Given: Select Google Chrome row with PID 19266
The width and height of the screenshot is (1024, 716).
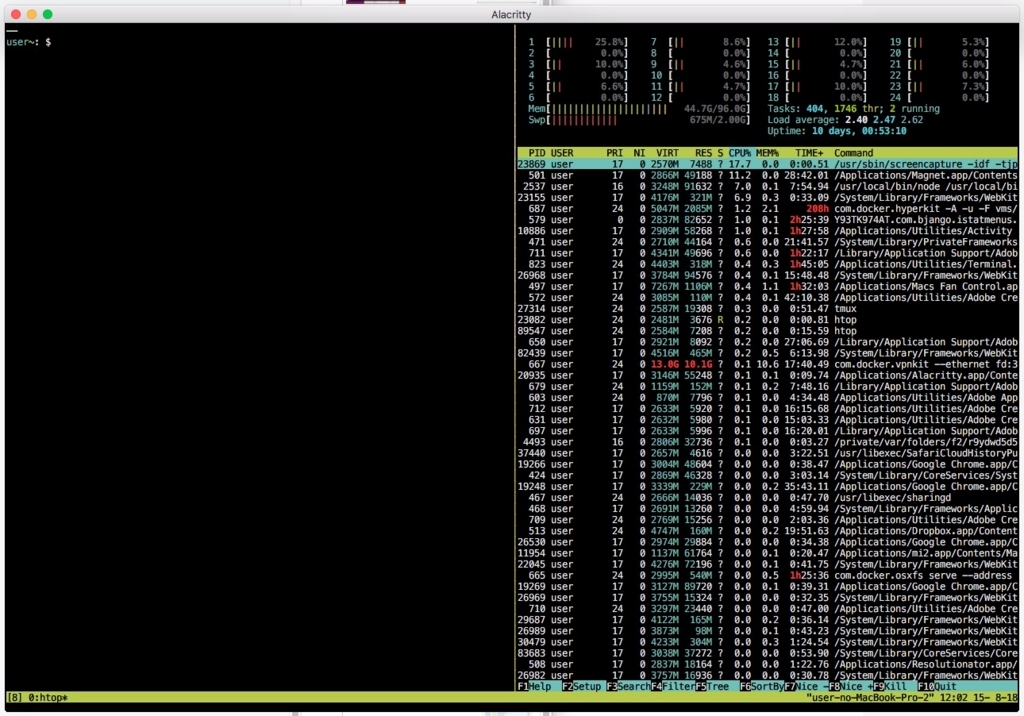Looking at the screenshot, I should pos(767,464).
